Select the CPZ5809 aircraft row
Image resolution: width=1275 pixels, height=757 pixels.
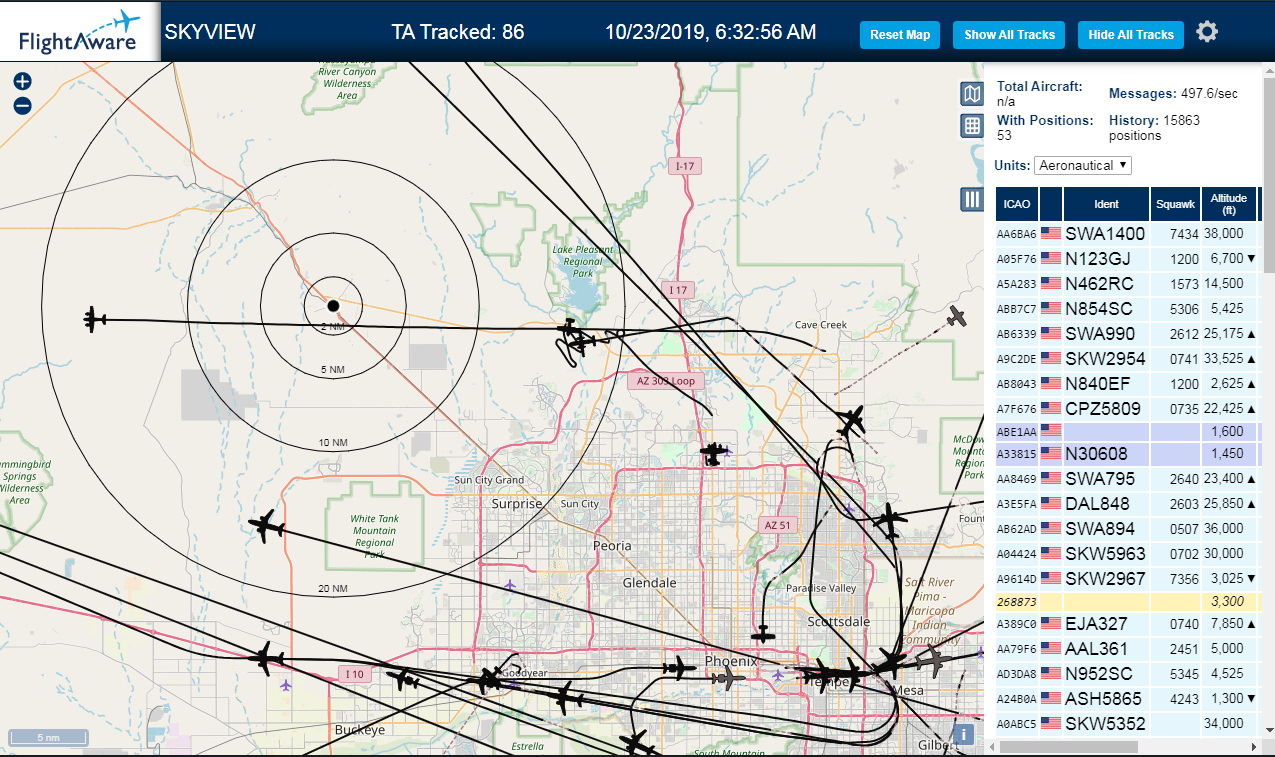1127,408
